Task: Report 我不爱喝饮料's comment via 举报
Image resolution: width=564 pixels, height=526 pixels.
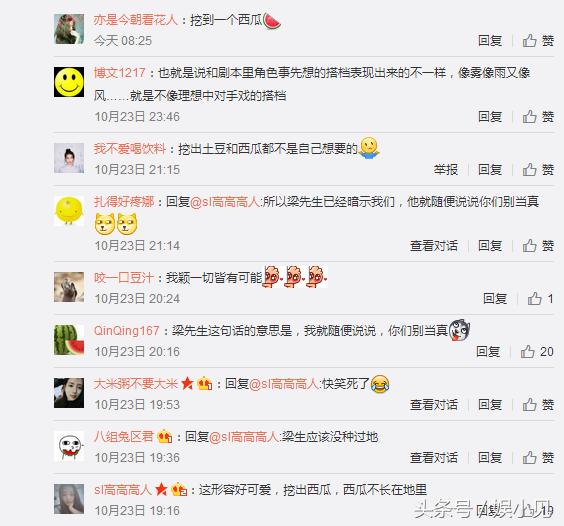Action: (x=446, y=169)
